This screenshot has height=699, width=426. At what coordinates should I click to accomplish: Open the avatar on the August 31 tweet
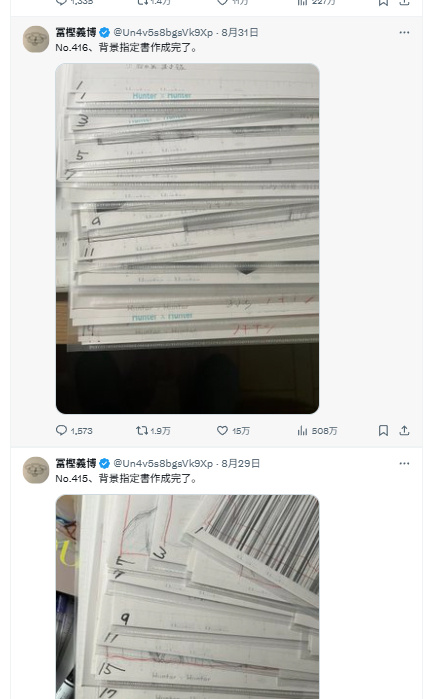point(36,39)
